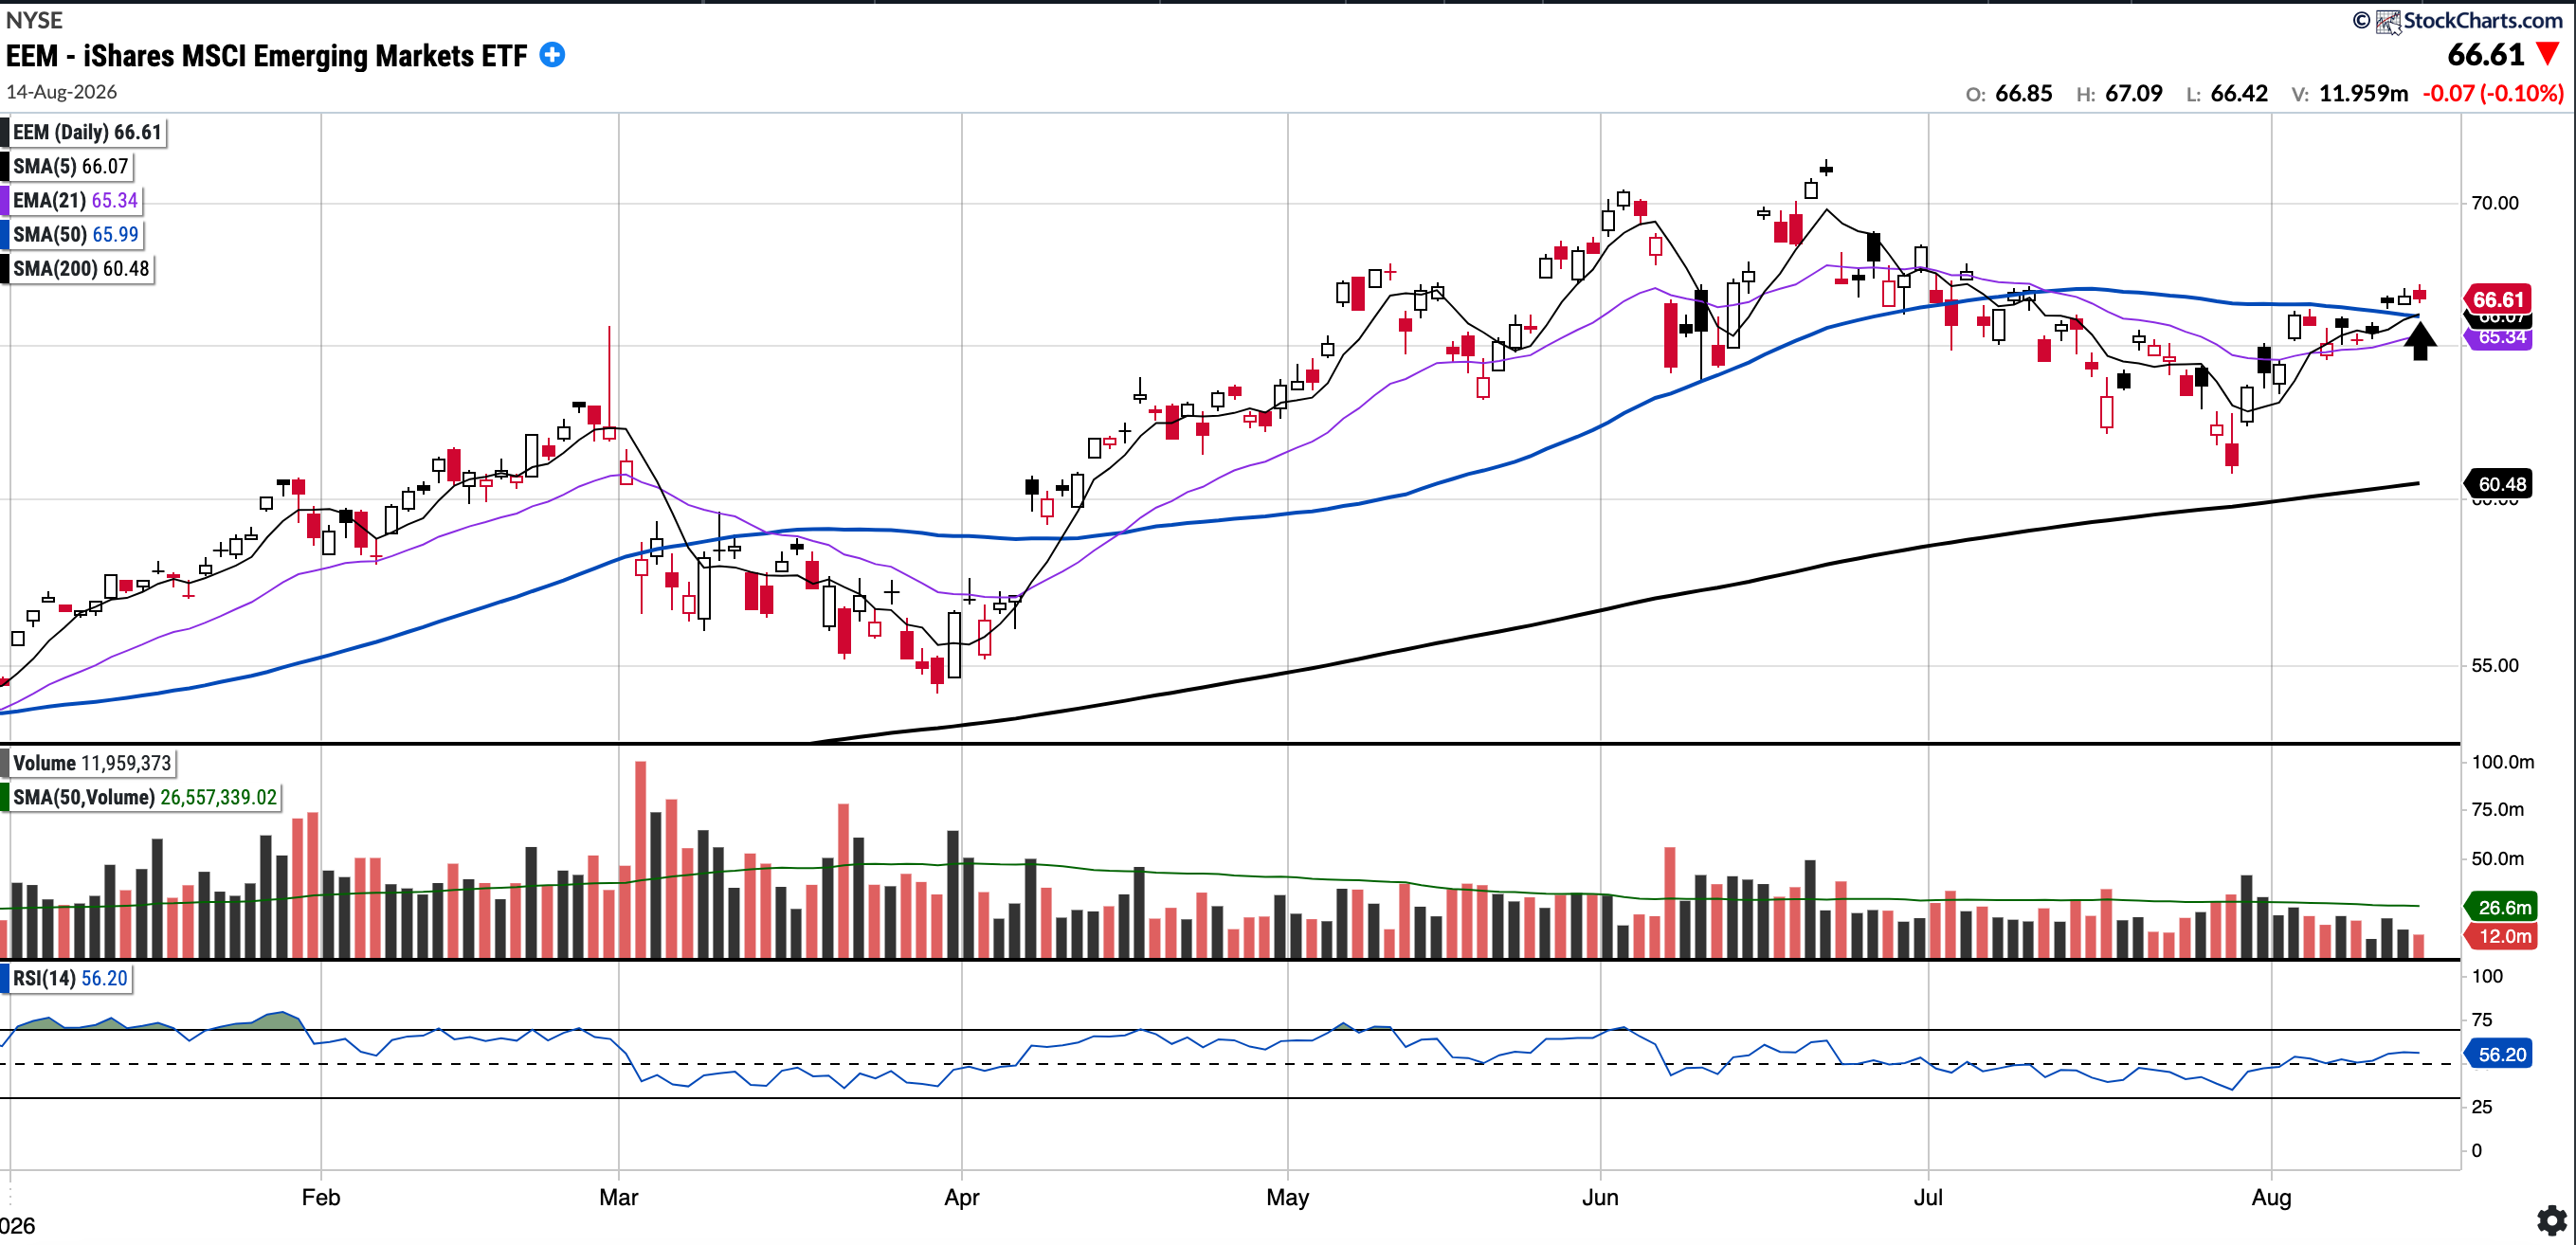Click the Feb label on the time axis
The height and width of the screenshot is (1245, 2576).
(321, 1197)
